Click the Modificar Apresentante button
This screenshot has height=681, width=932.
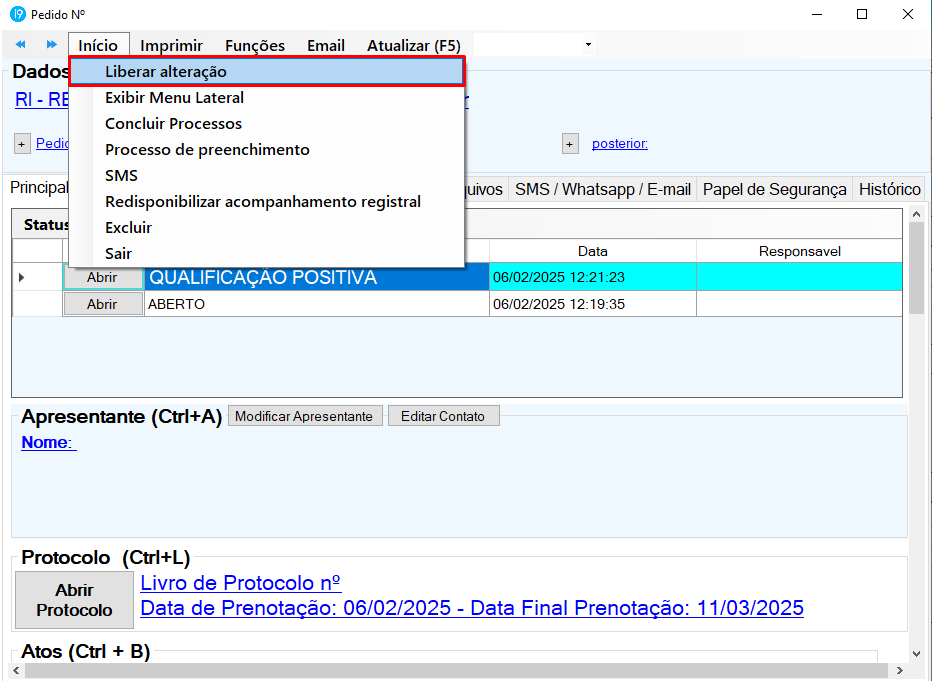pos(305,416)
